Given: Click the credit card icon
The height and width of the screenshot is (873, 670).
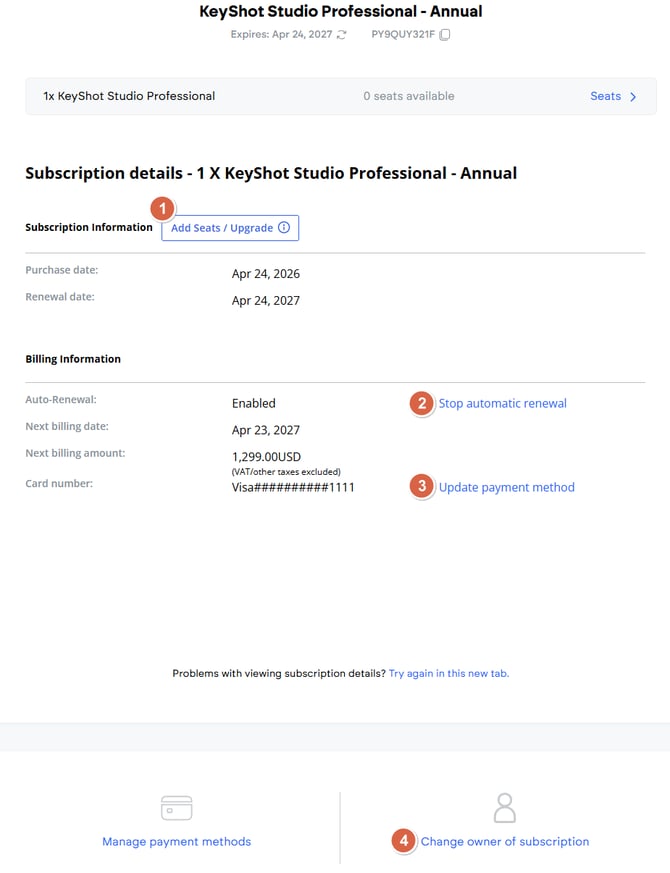Looking at the screenshot, I should [177, 808].
